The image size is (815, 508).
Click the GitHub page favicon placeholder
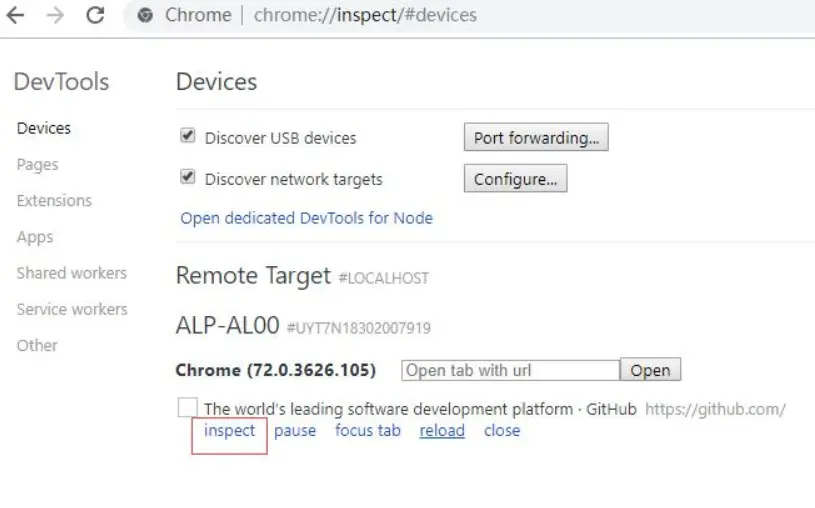point(188,407)
